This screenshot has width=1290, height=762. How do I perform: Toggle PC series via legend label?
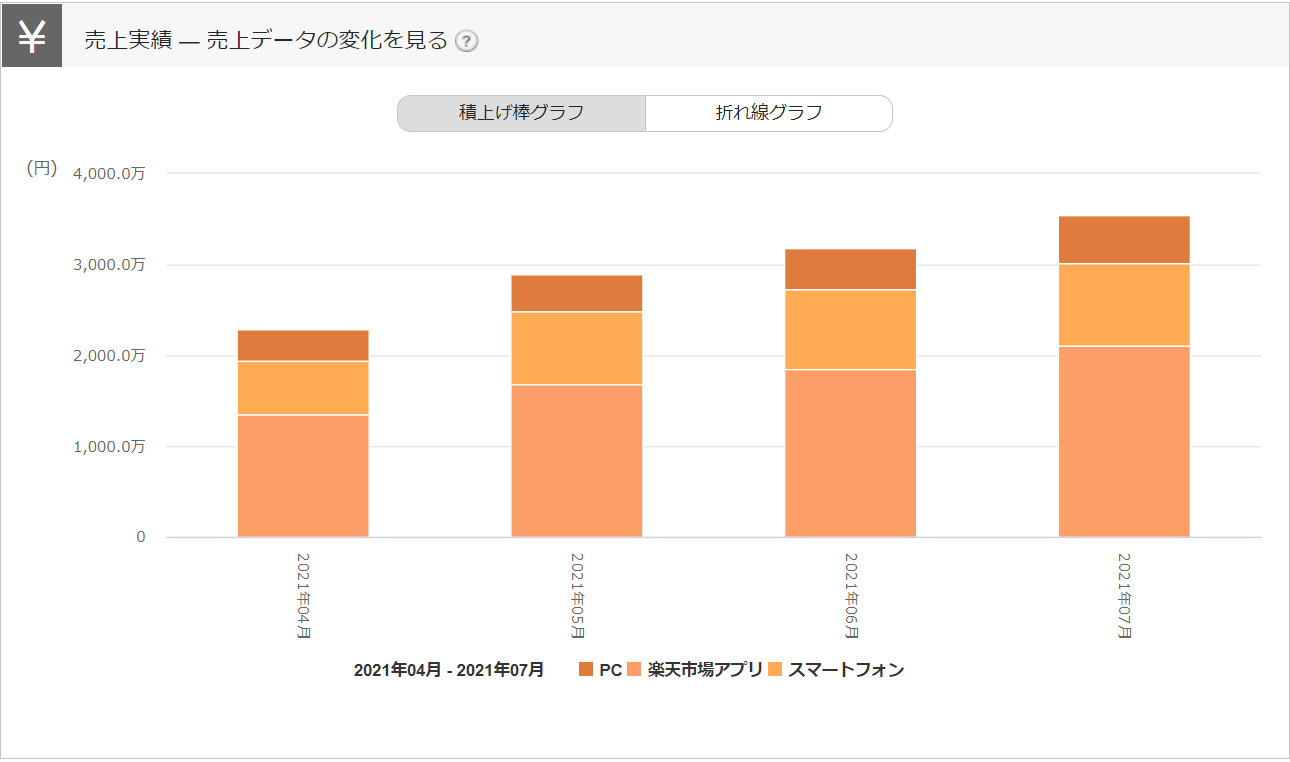click(x=610, y=670)
